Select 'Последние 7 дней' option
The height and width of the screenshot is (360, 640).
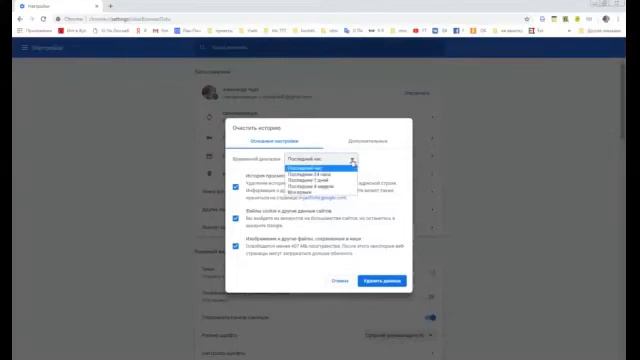[x=321, y=180]
